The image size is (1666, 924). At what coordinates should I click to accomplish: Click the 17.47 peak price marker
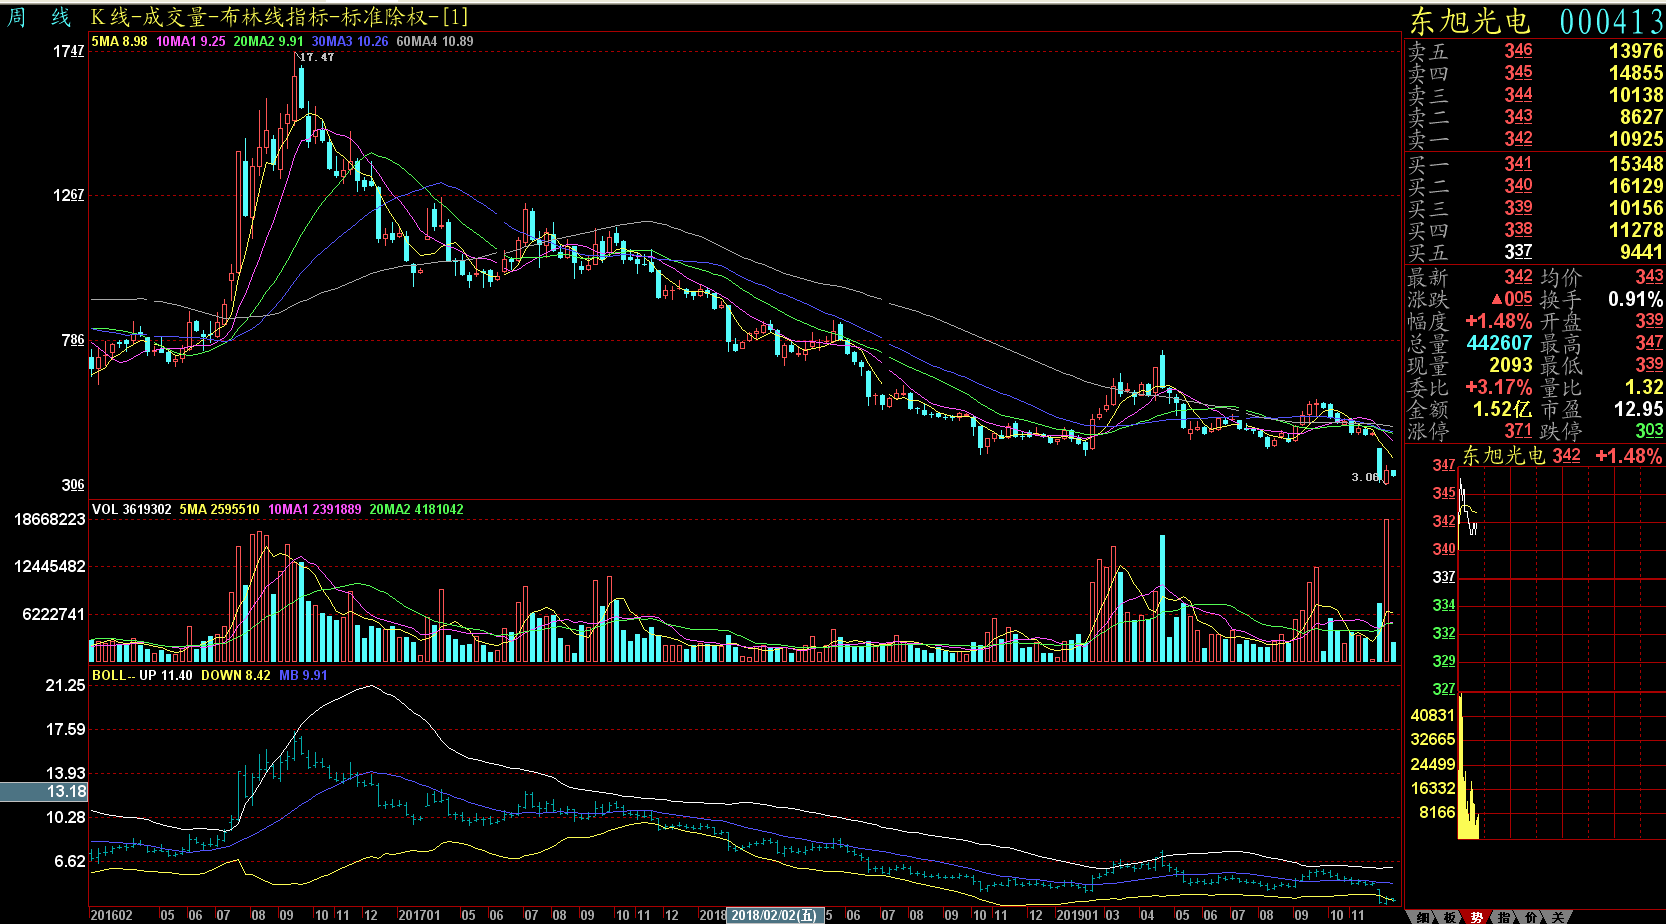click(x=317, y=57)
